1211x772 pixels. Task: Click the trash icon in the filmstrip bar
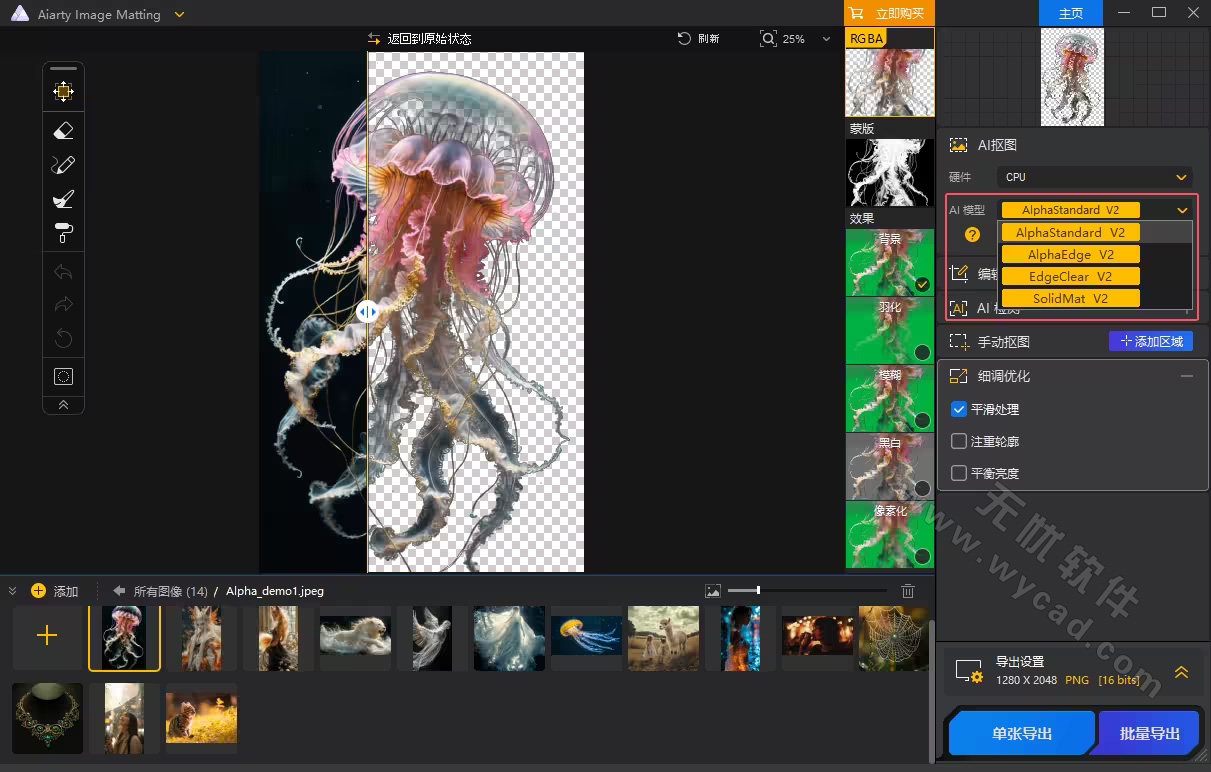[x=907, y=590]
